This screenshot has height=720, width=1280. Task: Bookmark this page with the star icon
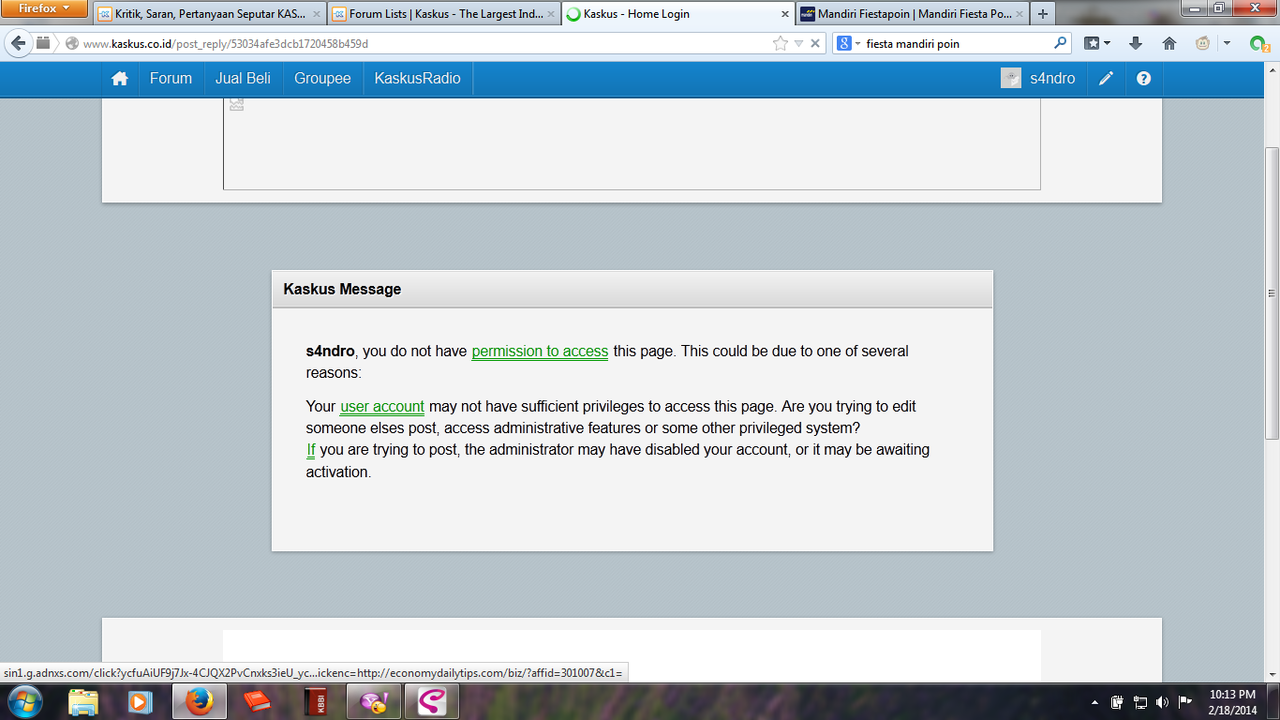[x=780, y=43]
